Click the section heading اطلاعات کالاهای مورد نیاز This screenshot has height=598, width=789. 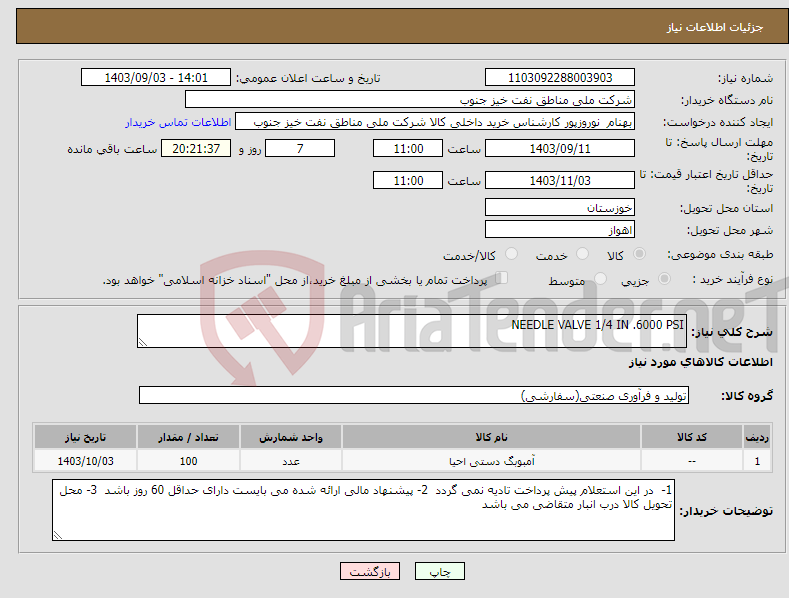tap(700, 362)
